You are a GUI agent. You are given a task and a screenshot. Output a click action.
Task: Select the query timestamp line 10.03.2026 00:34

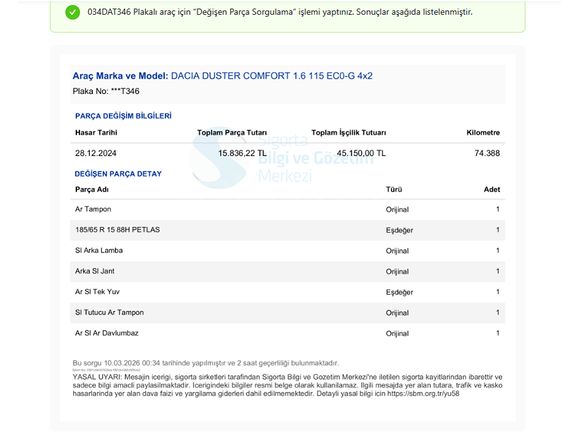click(206, 363)
